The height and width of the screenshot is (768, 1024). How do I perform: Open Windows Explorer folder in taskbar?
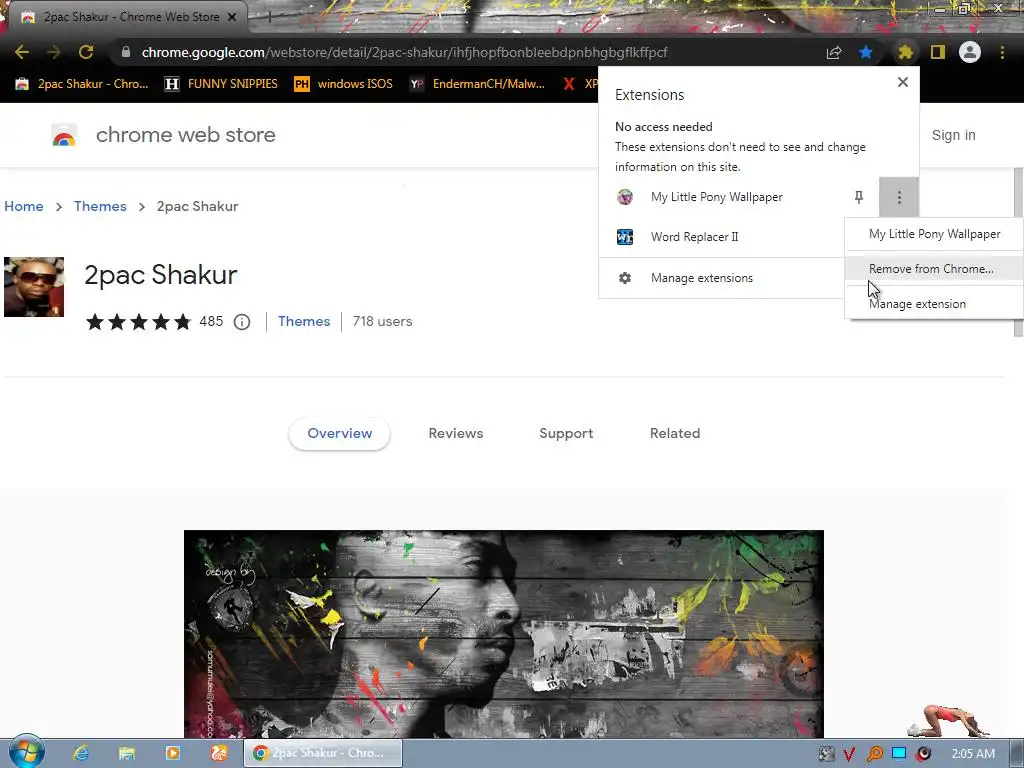tap(127, 753)
